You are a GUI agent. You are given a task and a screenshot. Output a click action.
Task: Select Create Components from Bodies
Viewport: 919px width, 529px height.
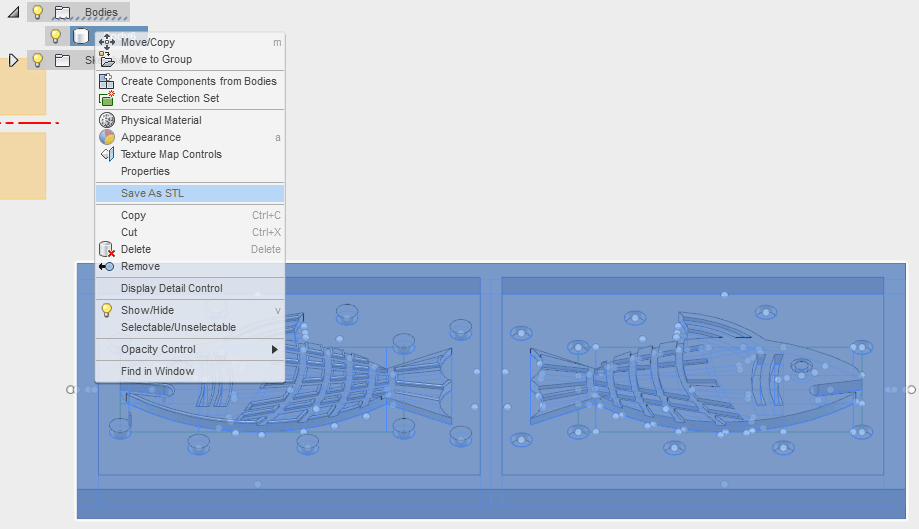click(x=190, y=81)
